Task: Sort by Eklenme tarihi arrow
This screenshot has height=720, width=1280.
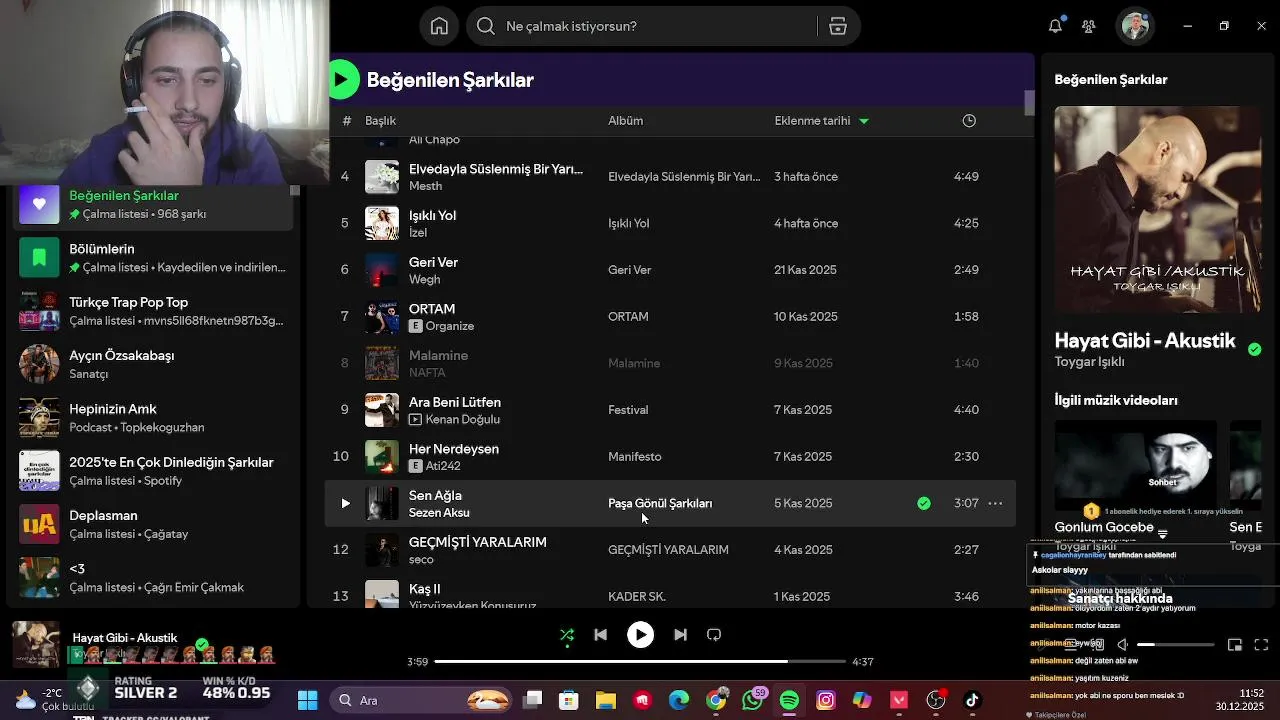Action: (864, 121)
